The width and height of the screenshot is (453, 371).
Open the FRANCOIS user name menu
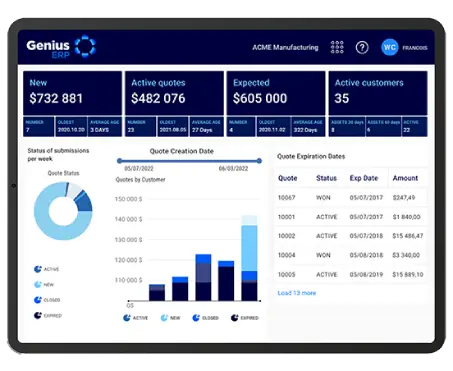415,48
